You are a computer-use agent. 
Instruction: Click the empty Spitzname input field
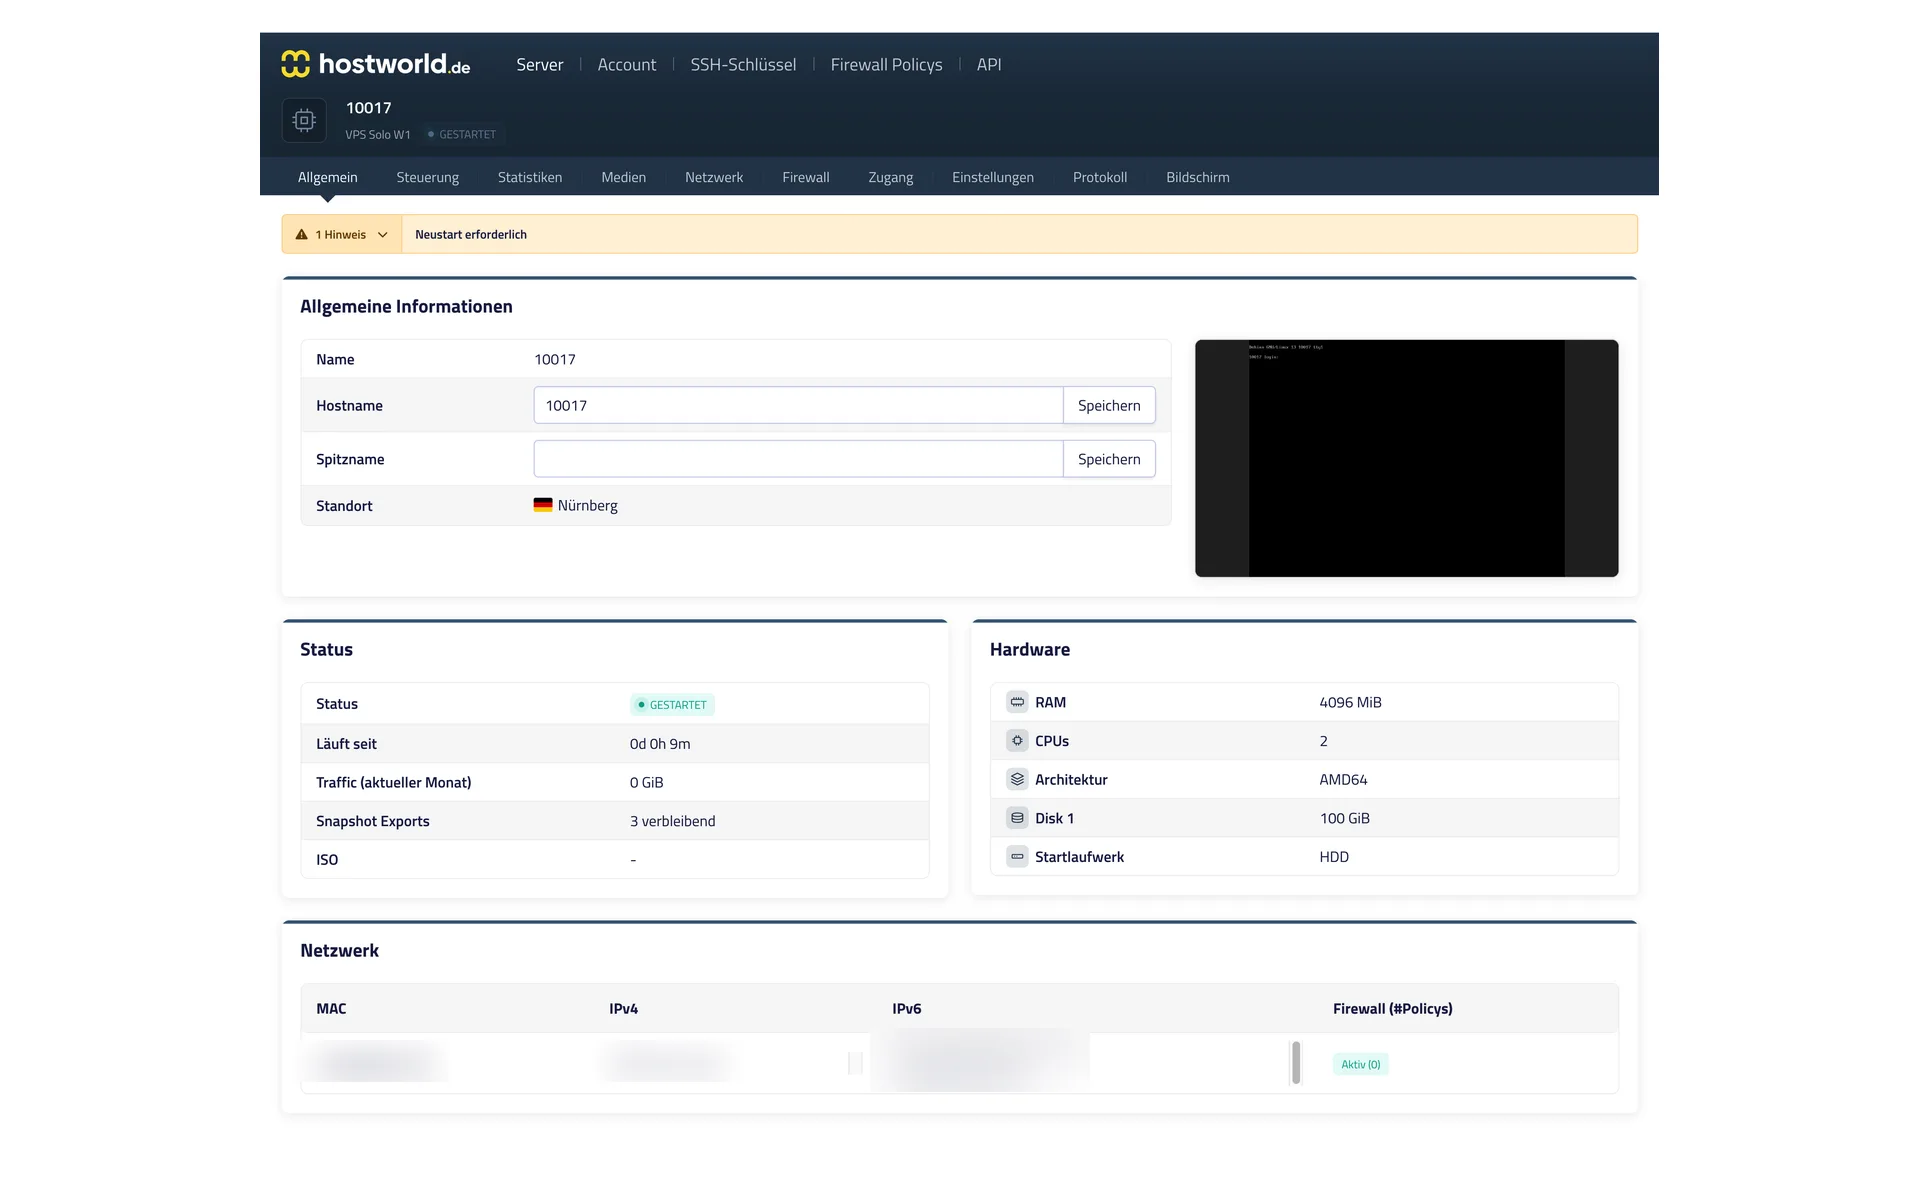(x=798, y=459)
